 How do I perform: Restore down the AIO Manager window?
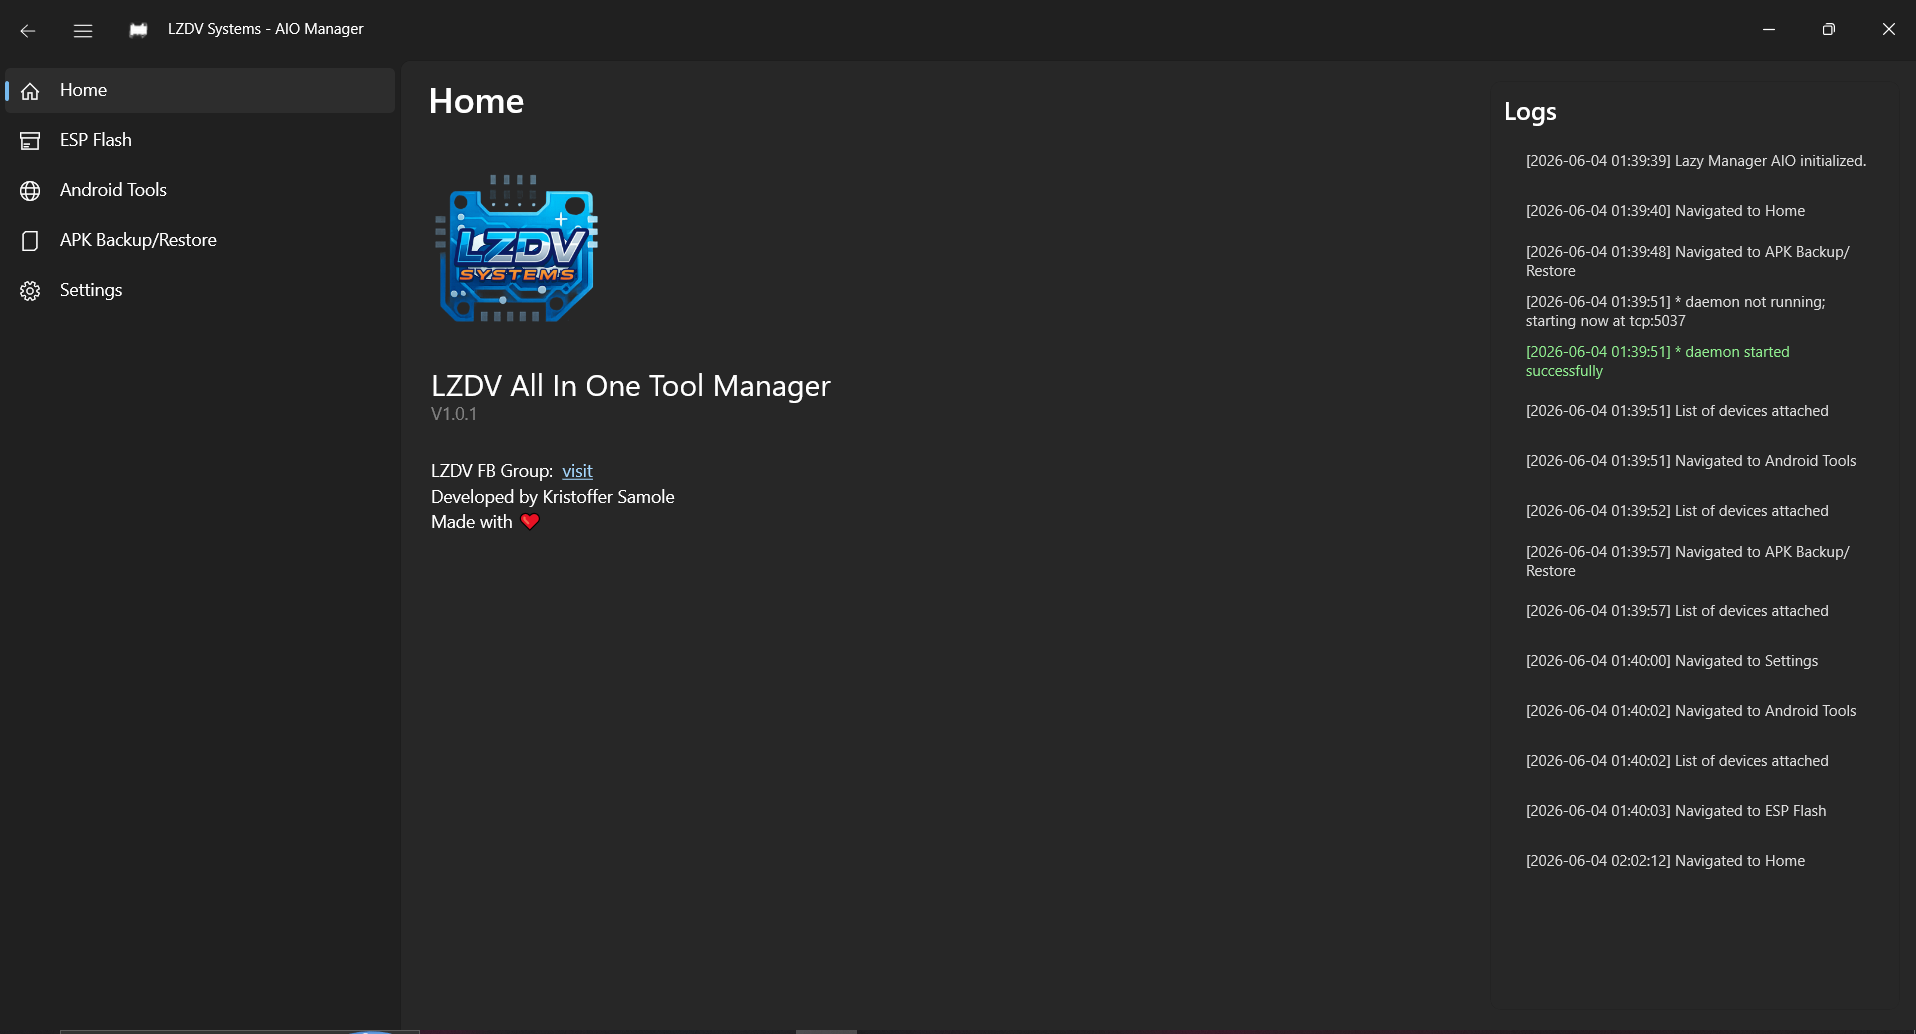point(1829,30)
